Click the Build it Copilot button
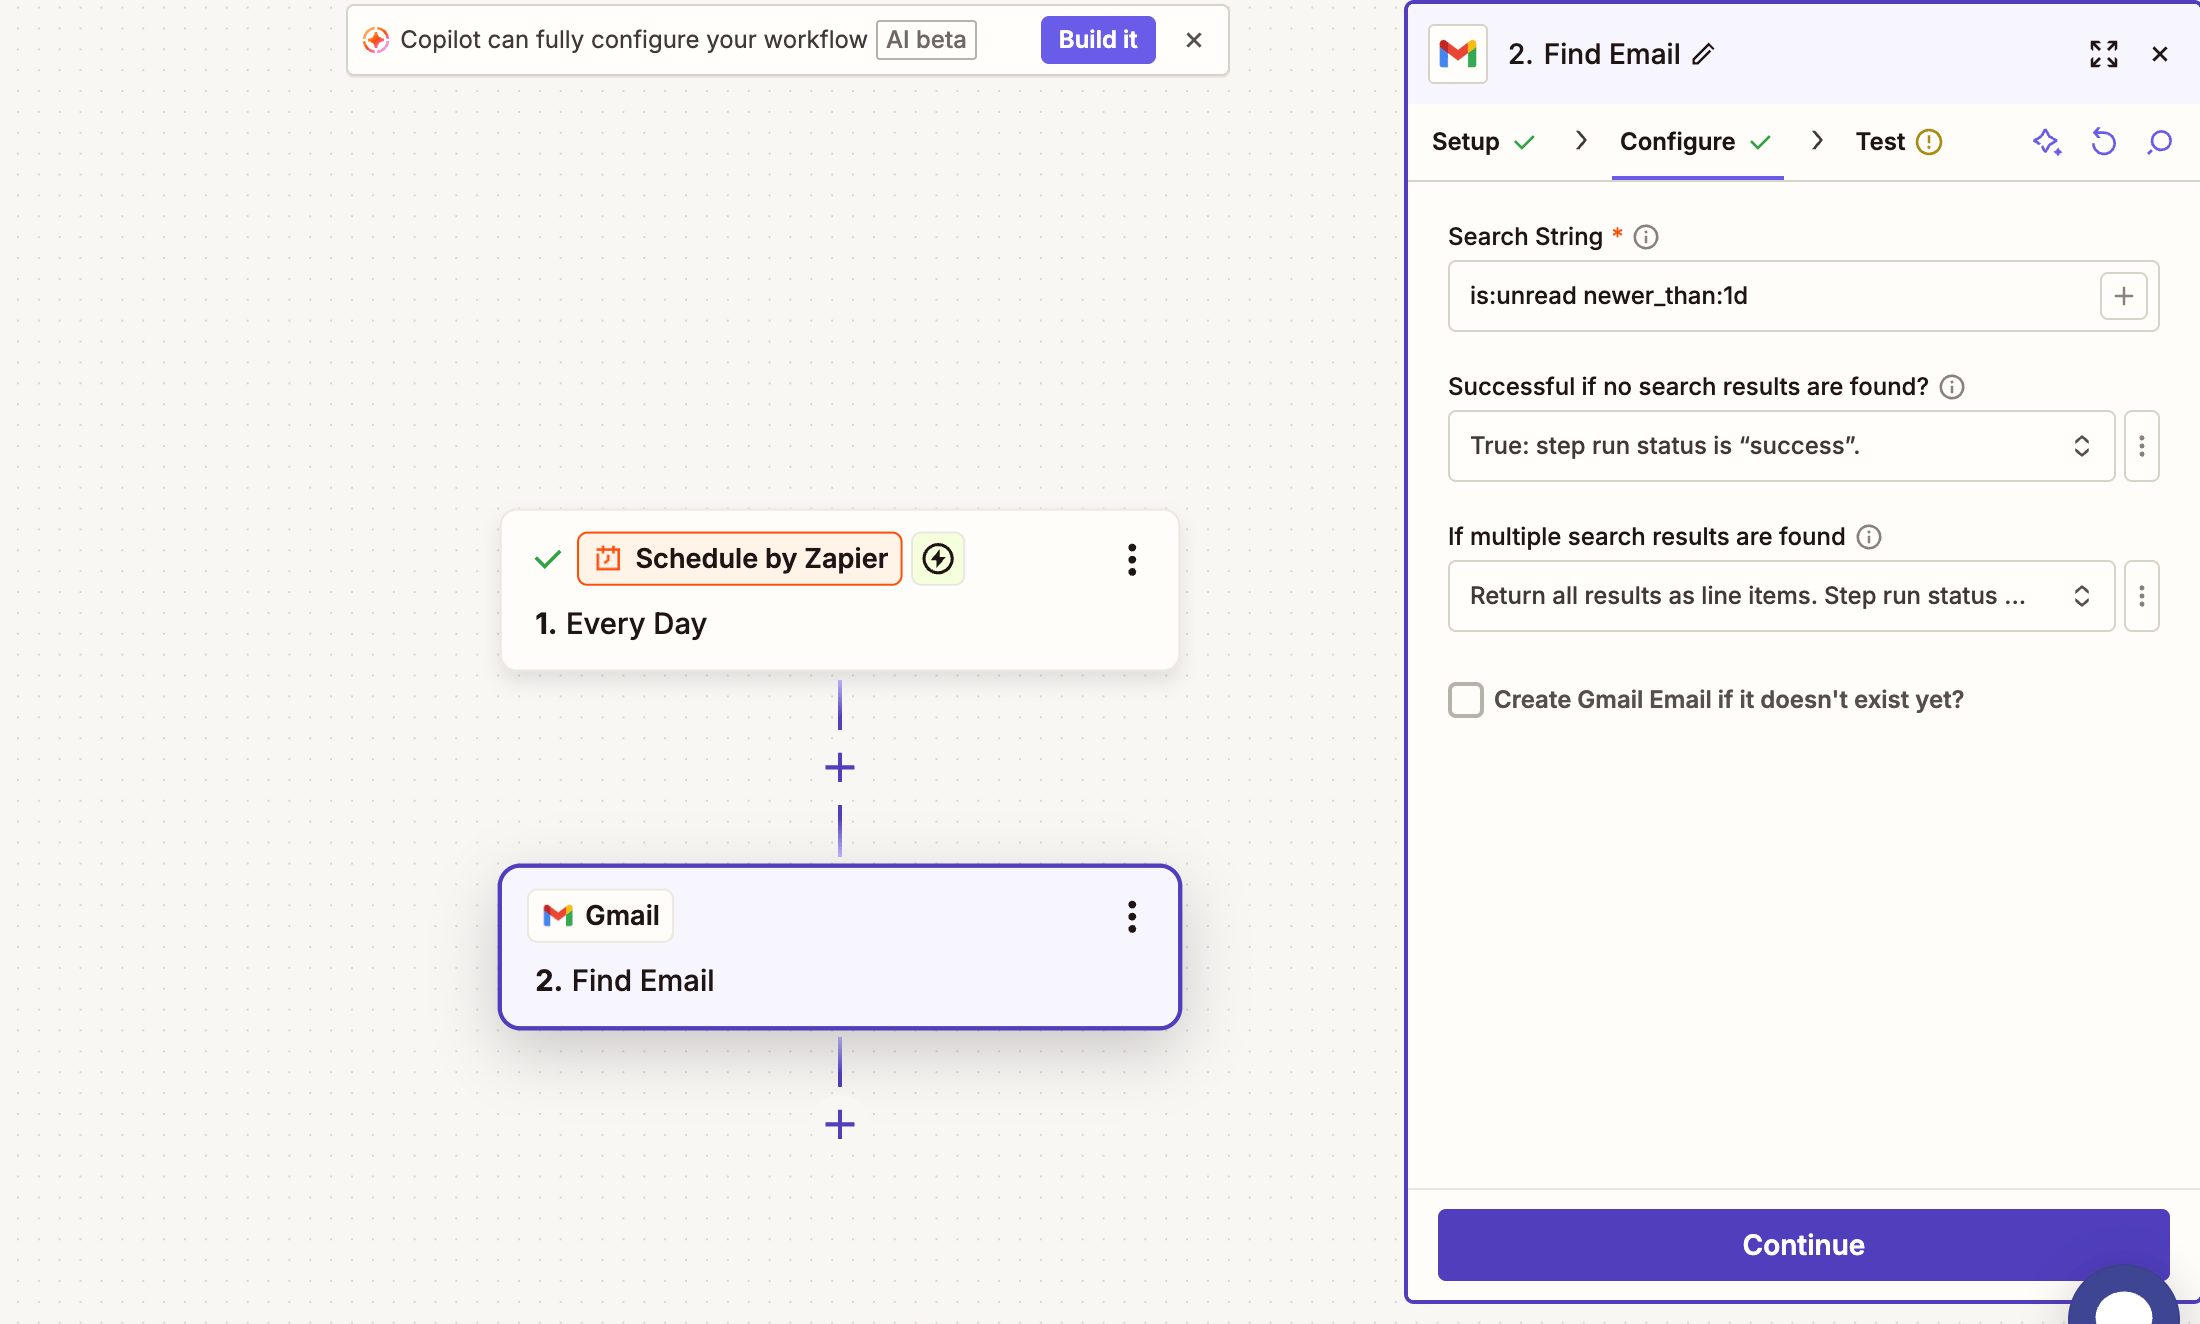Image resolution: width=2200 pixels, height=1324 pixels. pyautogui.click(x=1097, y=40)
